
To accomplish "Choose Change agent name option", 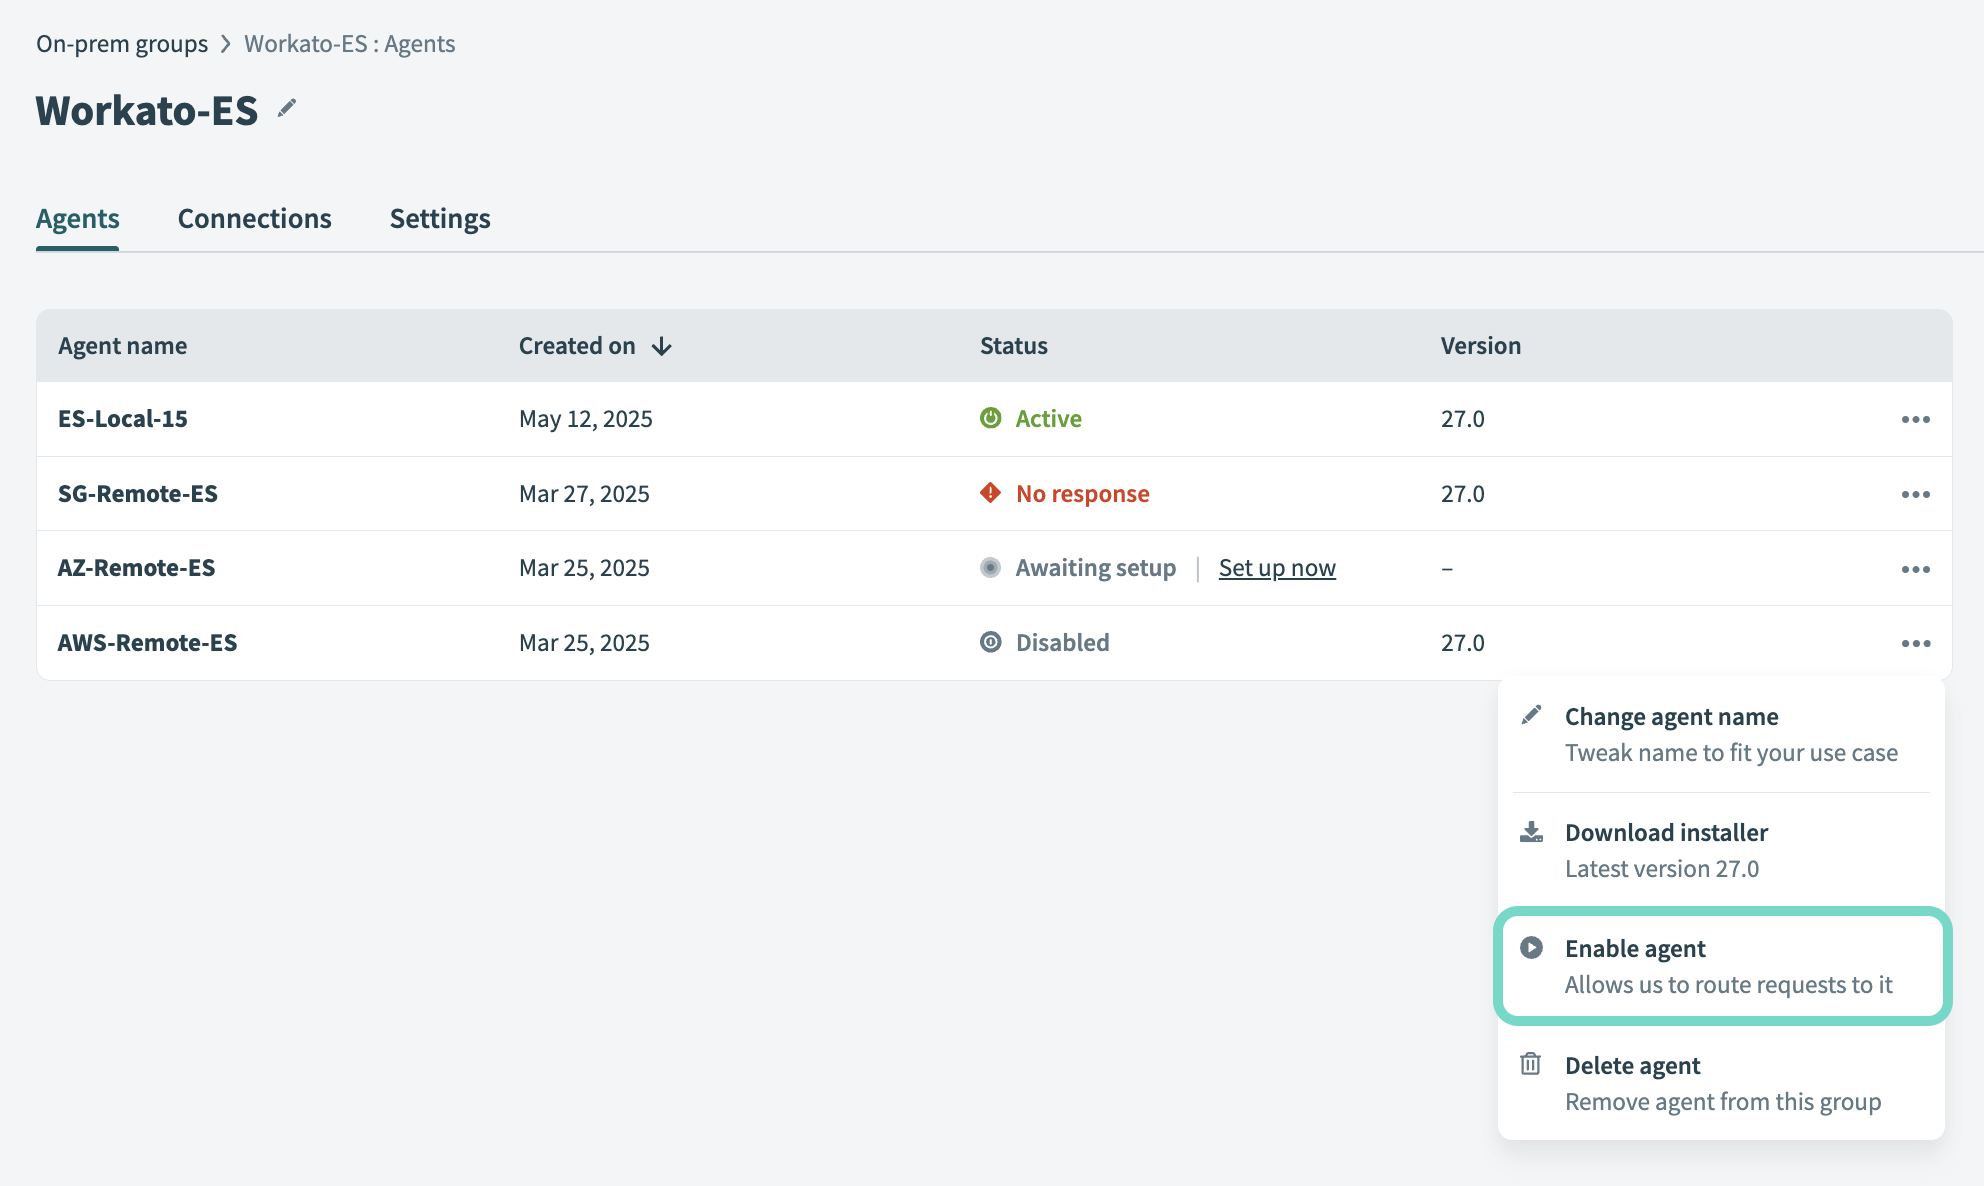I will pyautogui.click(x=1722, y=734).
